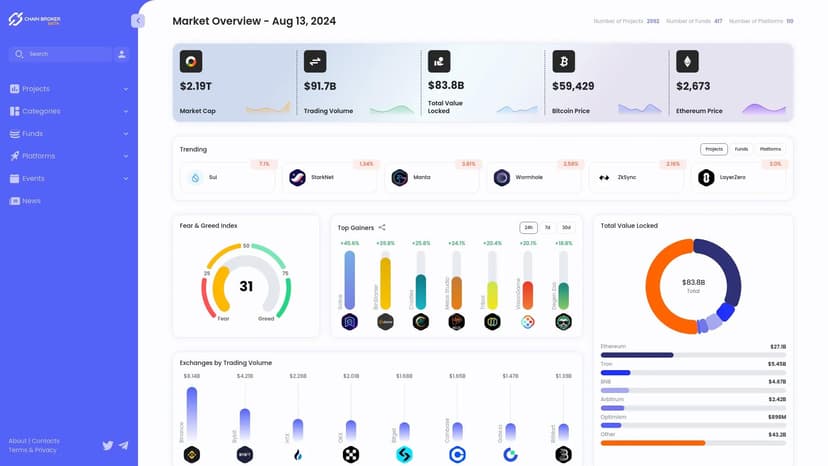This screenshot has height=466, width=828.
Task: Select the LayerZero icon in Trending
Action: [706, 178]
